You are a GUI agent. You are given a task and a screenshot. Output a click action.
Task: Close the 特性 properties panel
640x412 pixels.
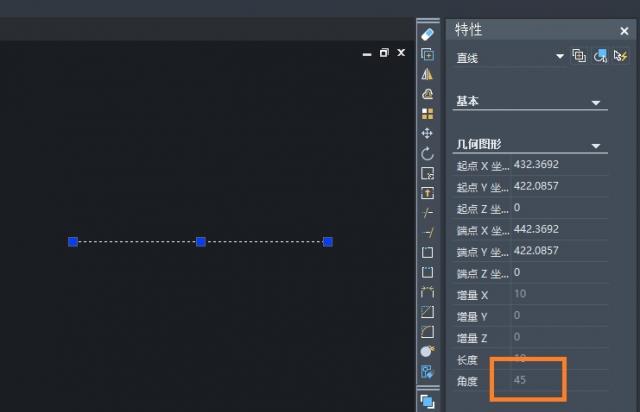click(624, 31)
